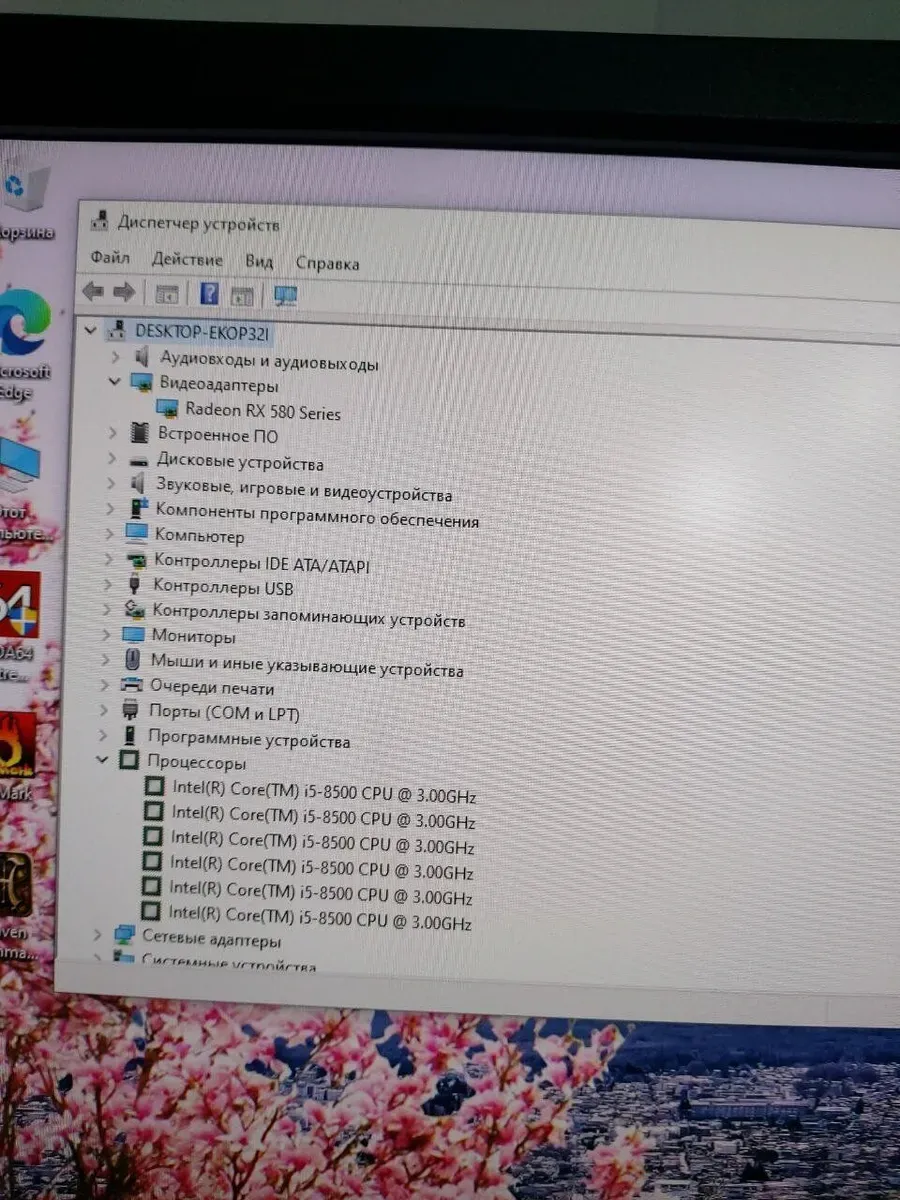Open the Вид menu

[259, 262]
